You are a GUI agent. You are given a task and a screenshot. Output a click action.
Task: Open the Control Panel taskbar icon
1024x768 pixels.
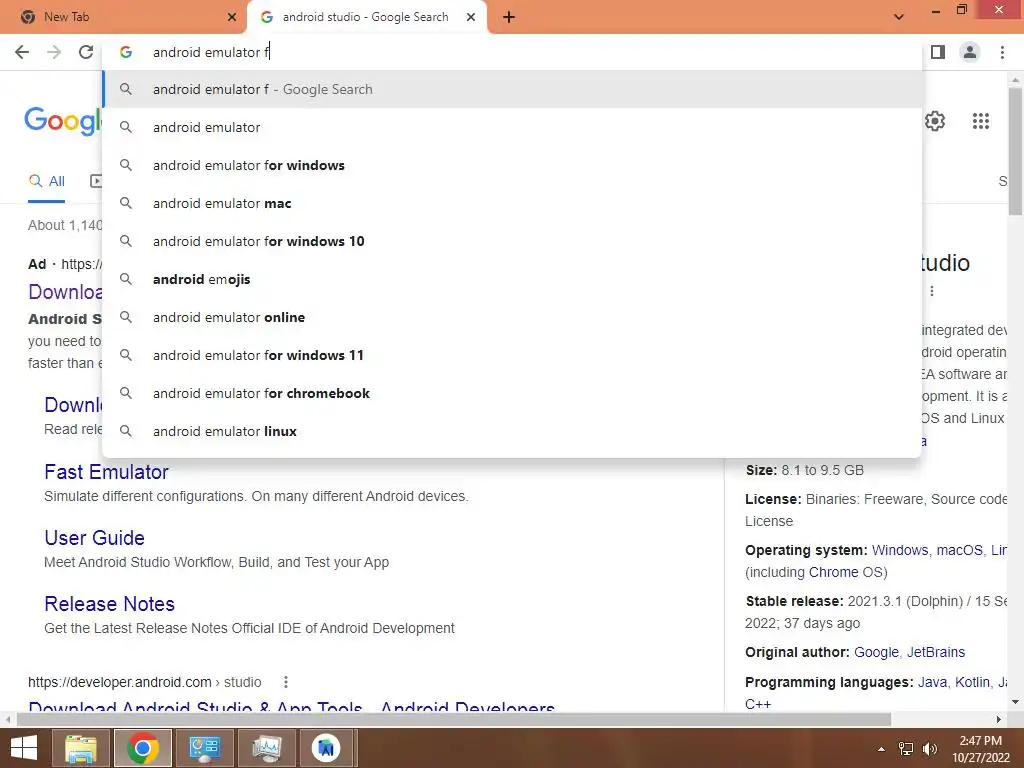pos(204,748)
